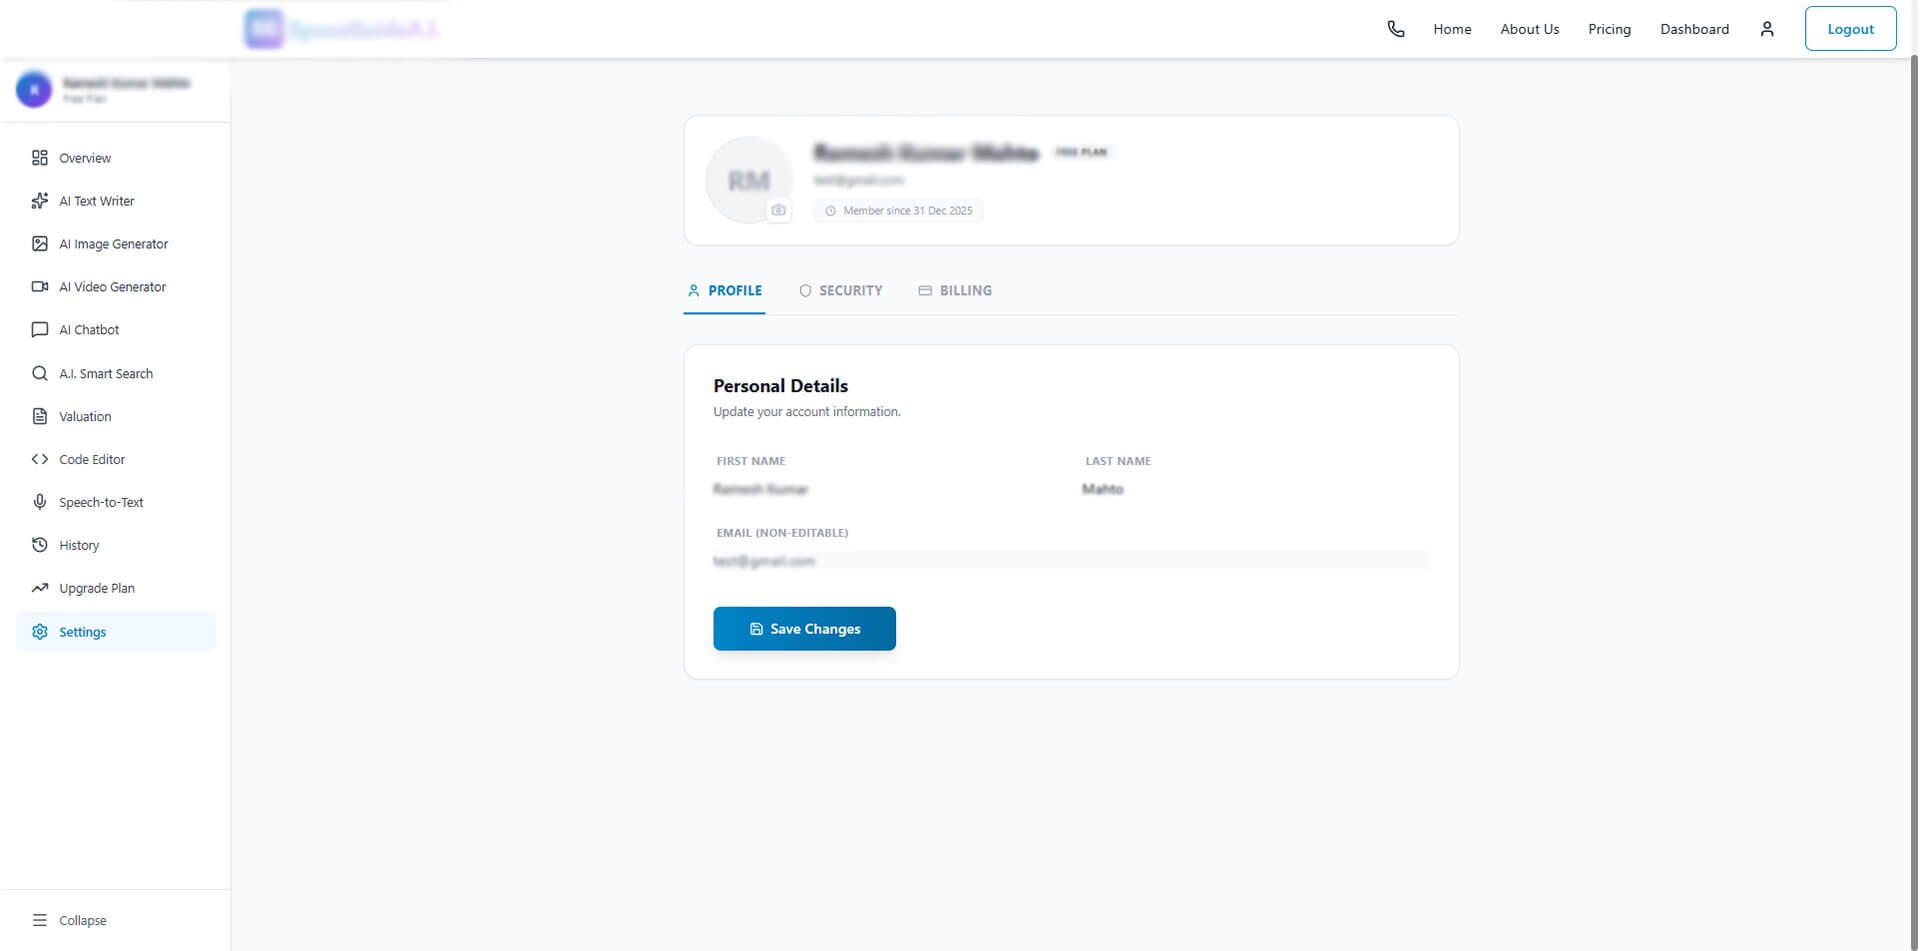
Task: Click the AI Video Generator camera icon
Action: [40, 287]
